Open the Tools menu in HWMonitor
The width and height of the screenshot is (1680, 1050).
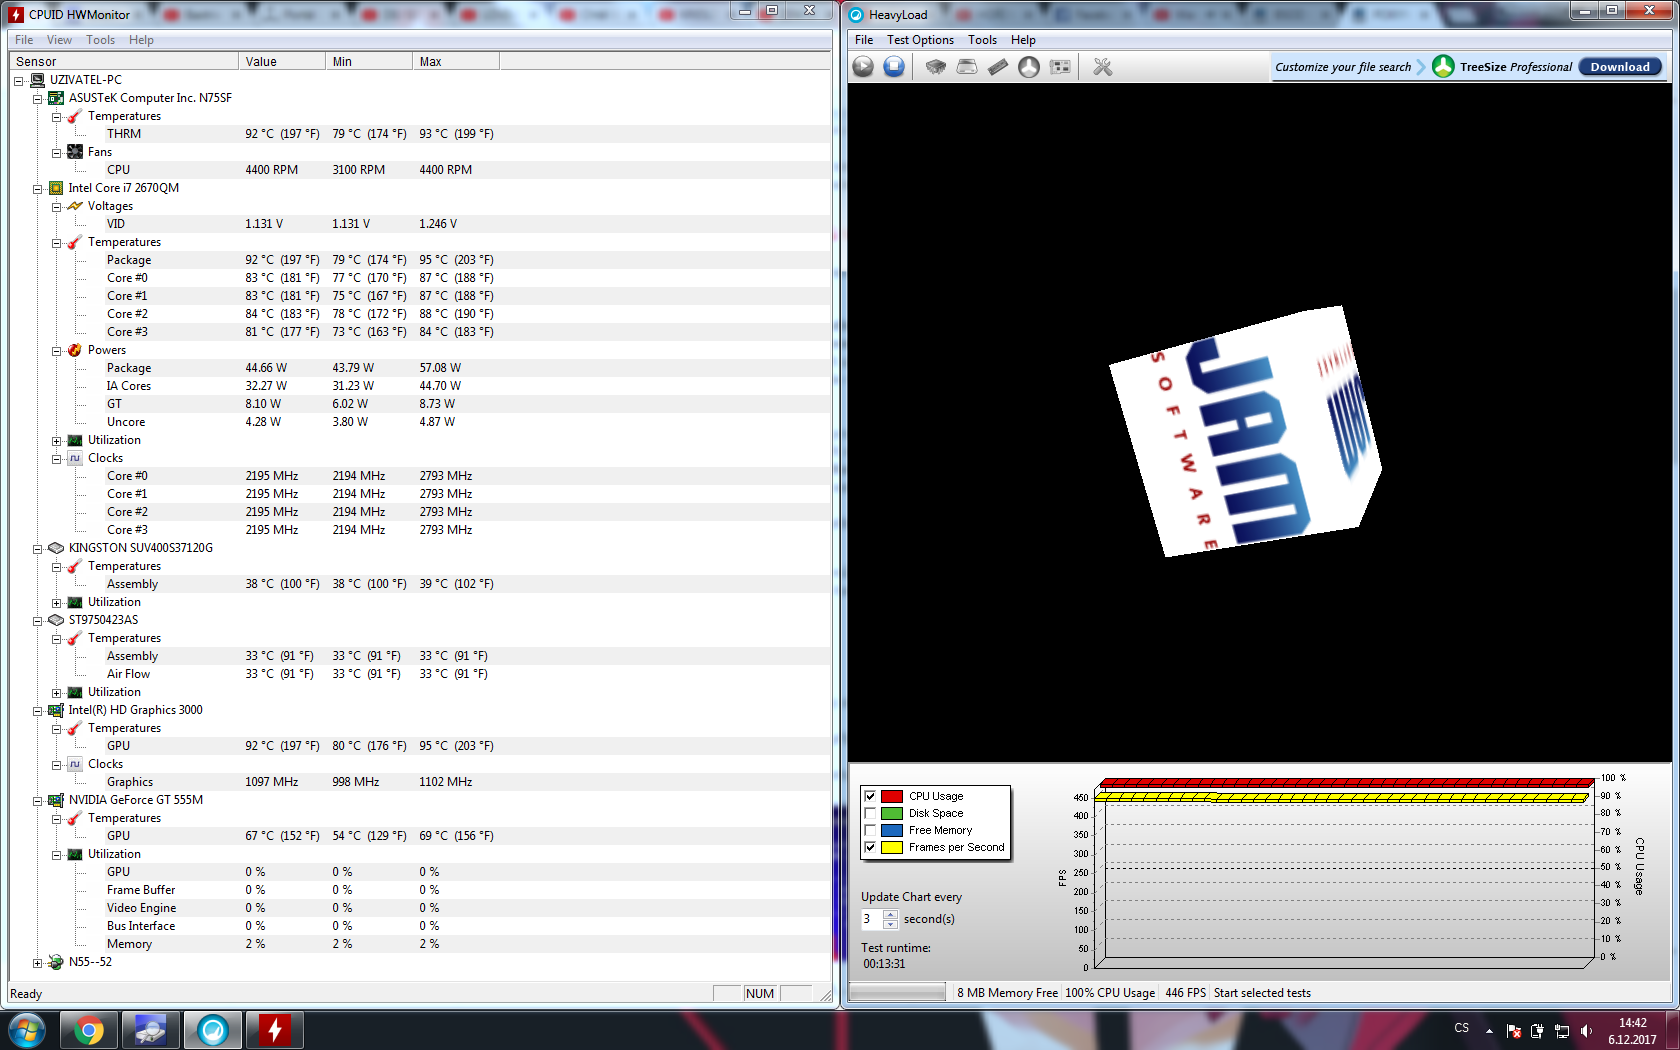[100, 40]
